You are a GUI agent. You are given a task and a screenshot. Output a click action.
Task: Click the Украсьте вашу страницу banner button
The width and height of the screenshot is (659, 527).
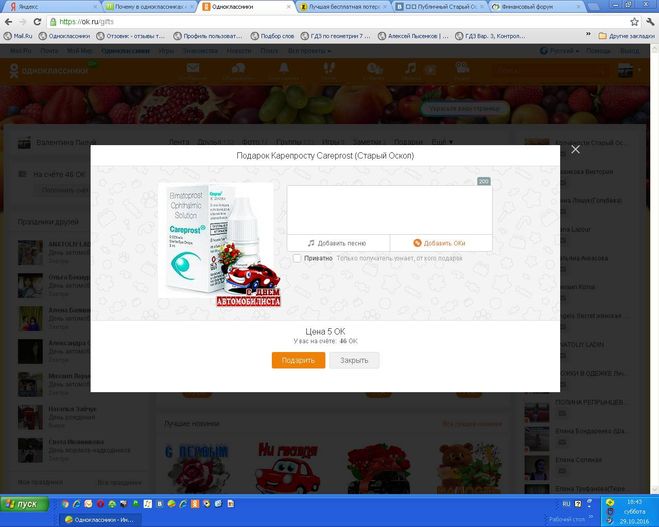point(465,109)
